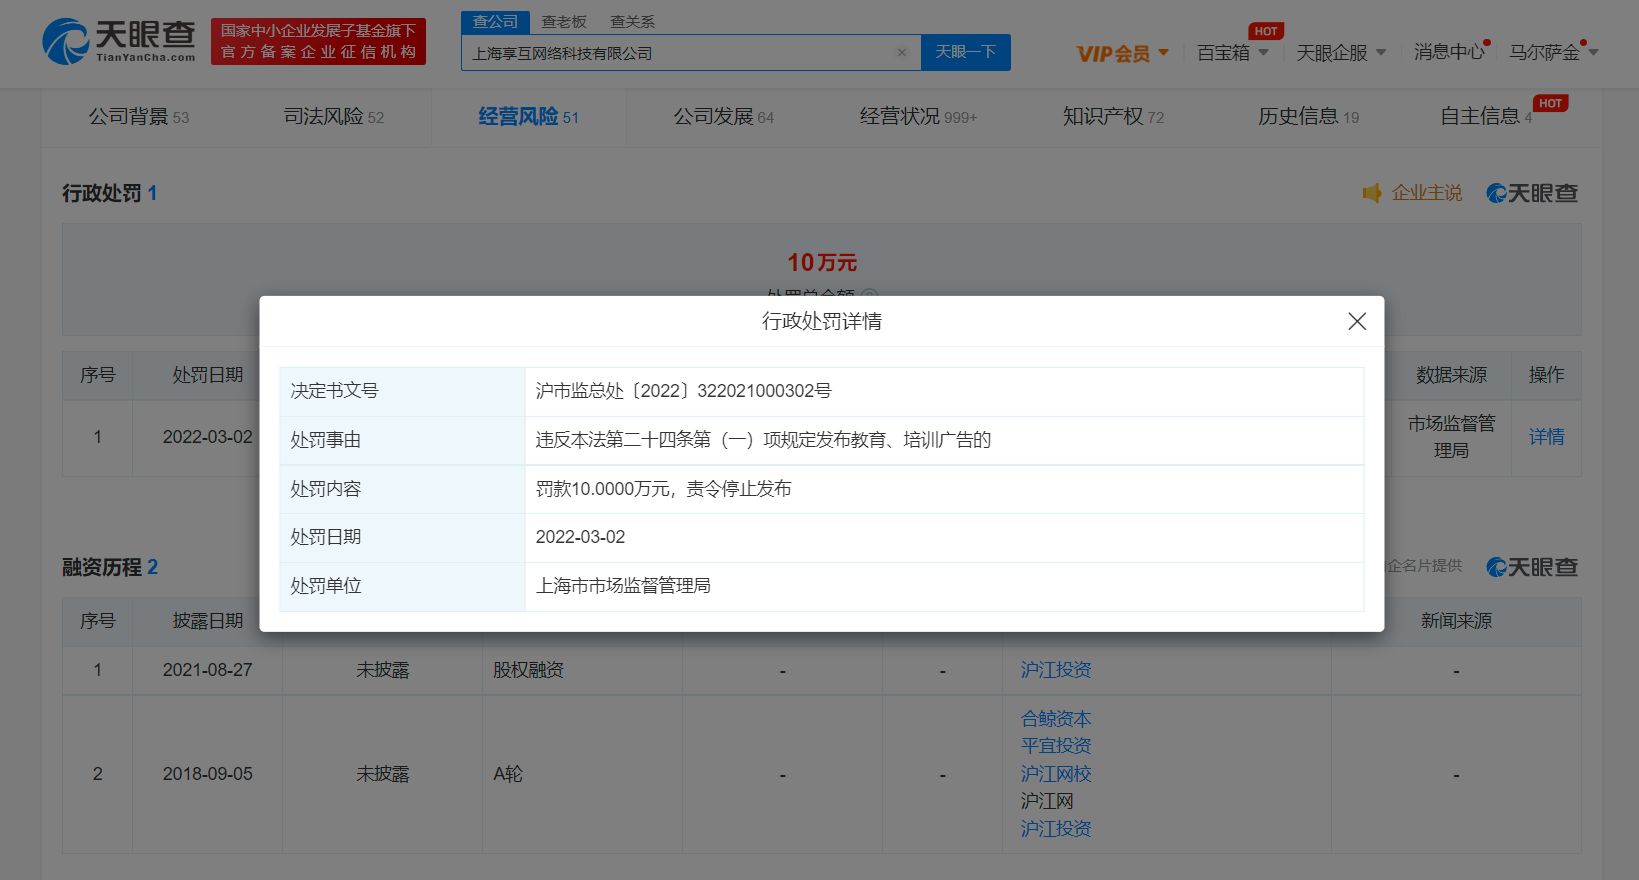Open the 司法风险 tab
Screen dimensions: 1639x880
point(334,117)
